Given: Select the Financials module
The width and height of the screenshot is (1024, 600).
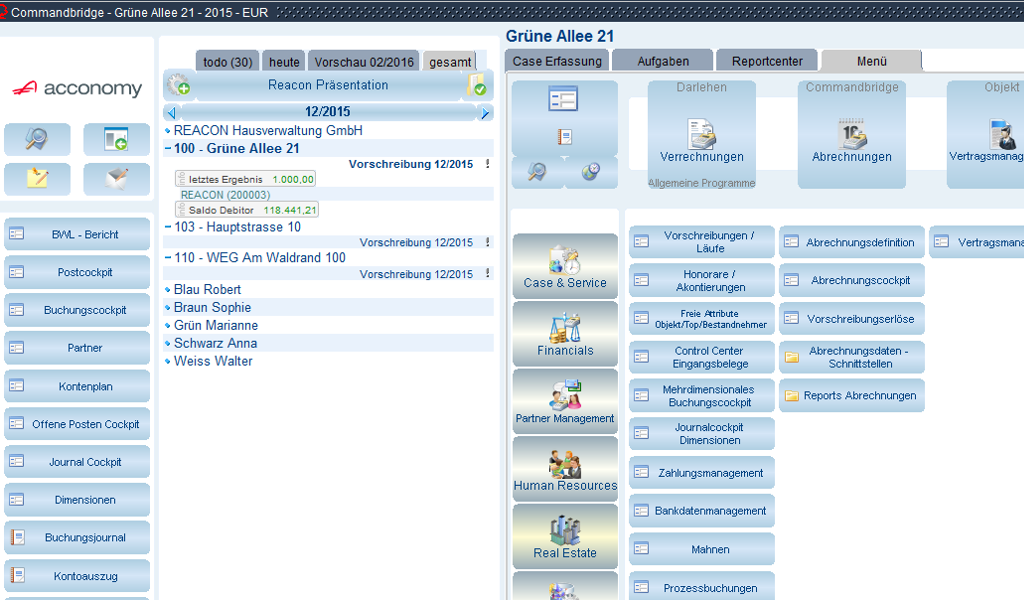Looking at the screenshot, I should pos(565,332).
